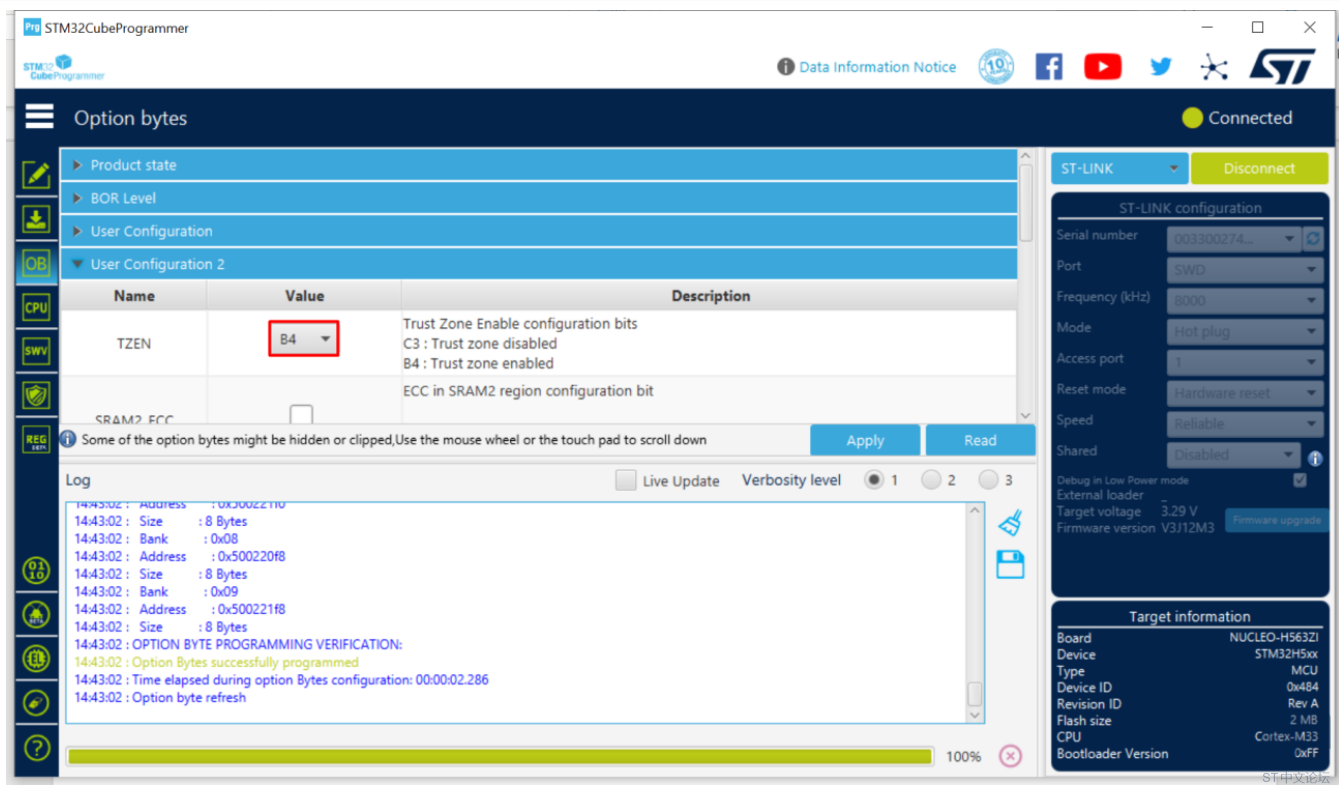Viewport: 1339px width, 793px height.
Task: Click the Read button
Action: pos(980,440)
